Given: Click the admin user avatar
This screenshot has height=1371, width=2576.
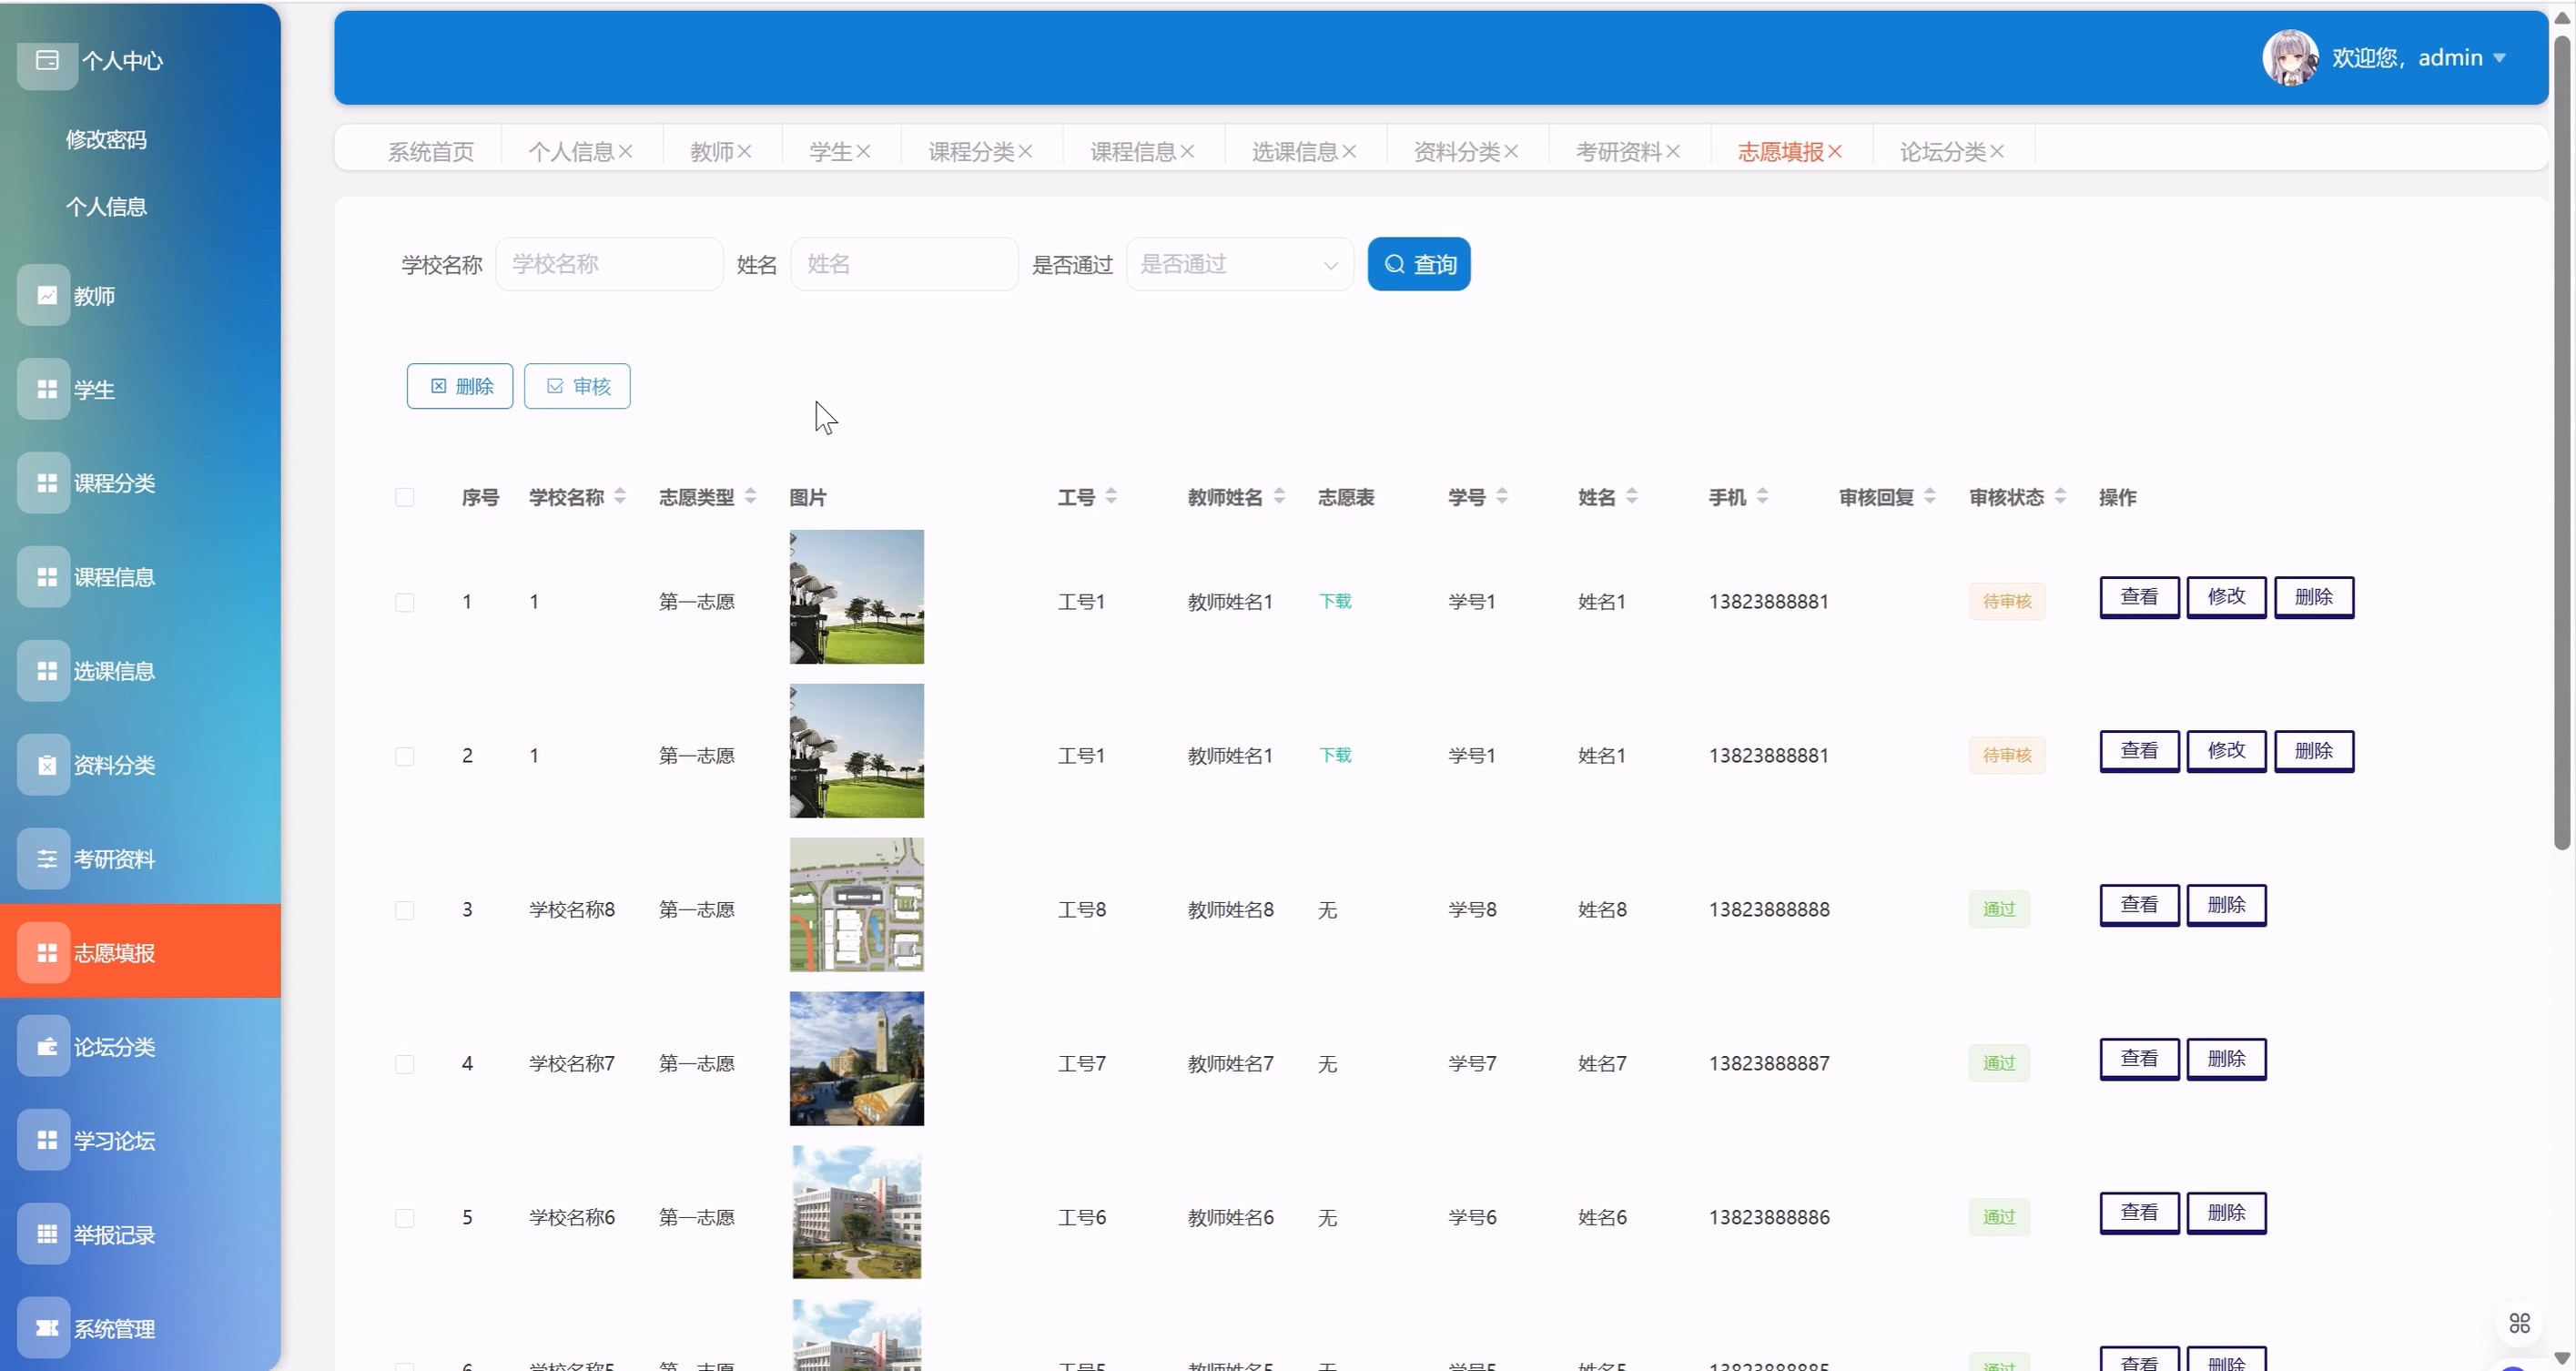Looking at the screenshot, I should point(2289,57).
